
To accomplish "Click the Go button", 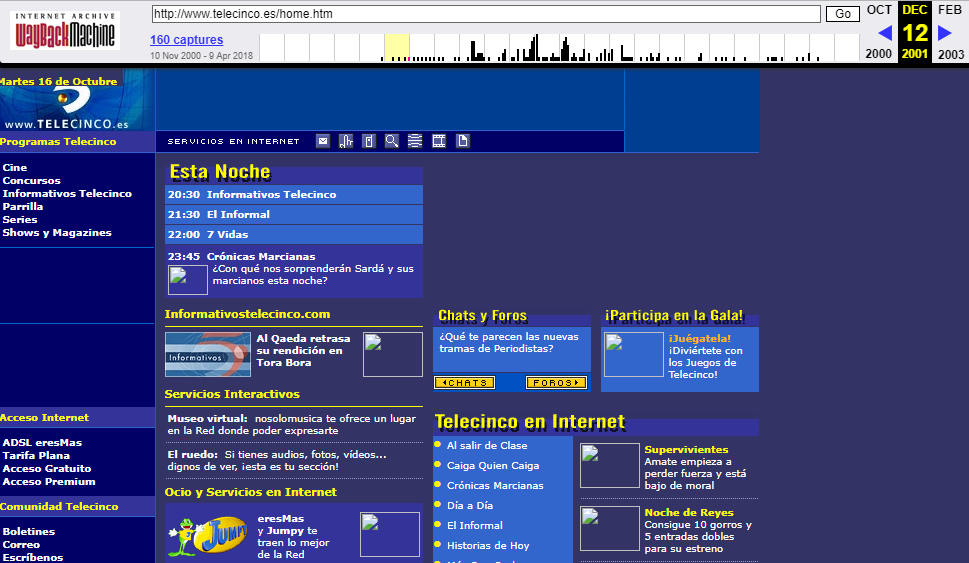I will pyautogui.click(x=842, y=14).
